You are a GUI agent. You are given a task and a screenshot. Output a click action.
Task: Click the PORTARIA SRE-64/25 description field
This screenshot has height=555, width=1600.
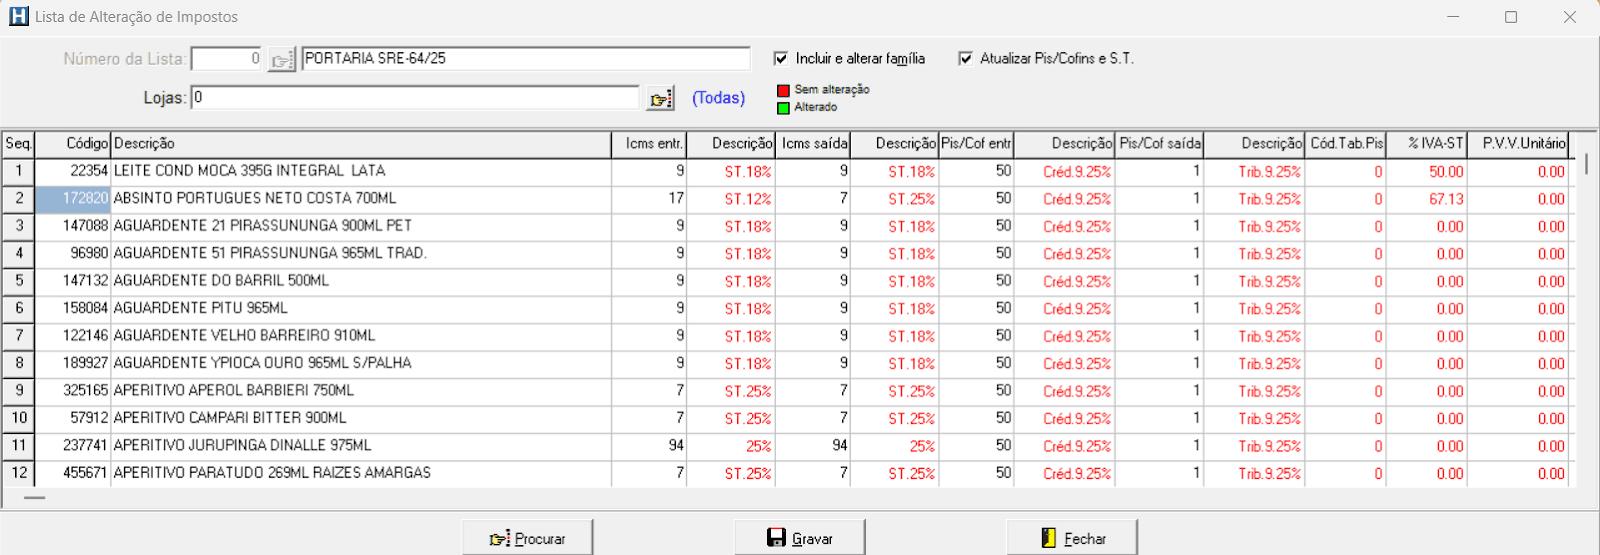pyautogui.click(x=525, y=59)
